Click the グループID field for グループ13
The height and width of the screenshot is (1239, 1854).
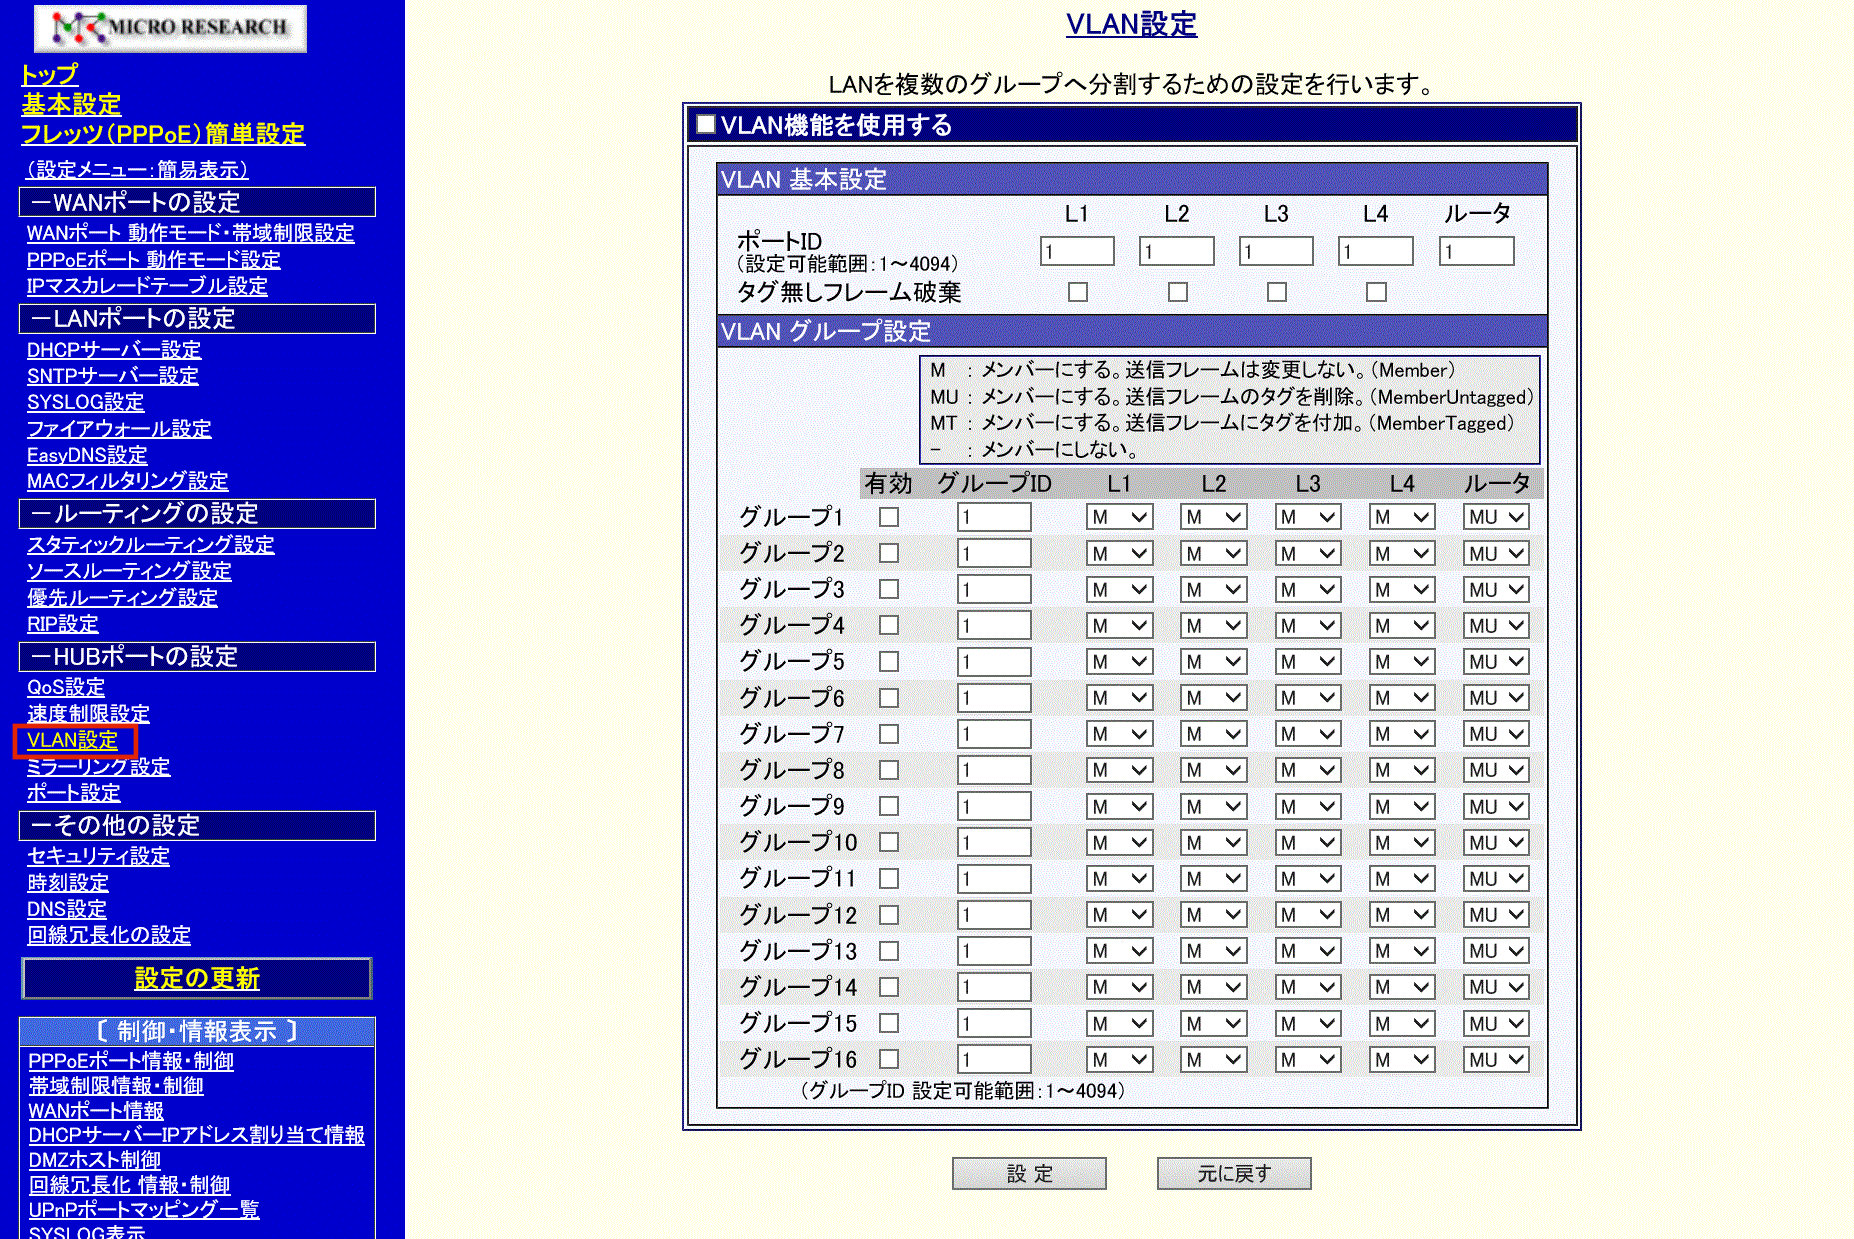click(994, 951)
